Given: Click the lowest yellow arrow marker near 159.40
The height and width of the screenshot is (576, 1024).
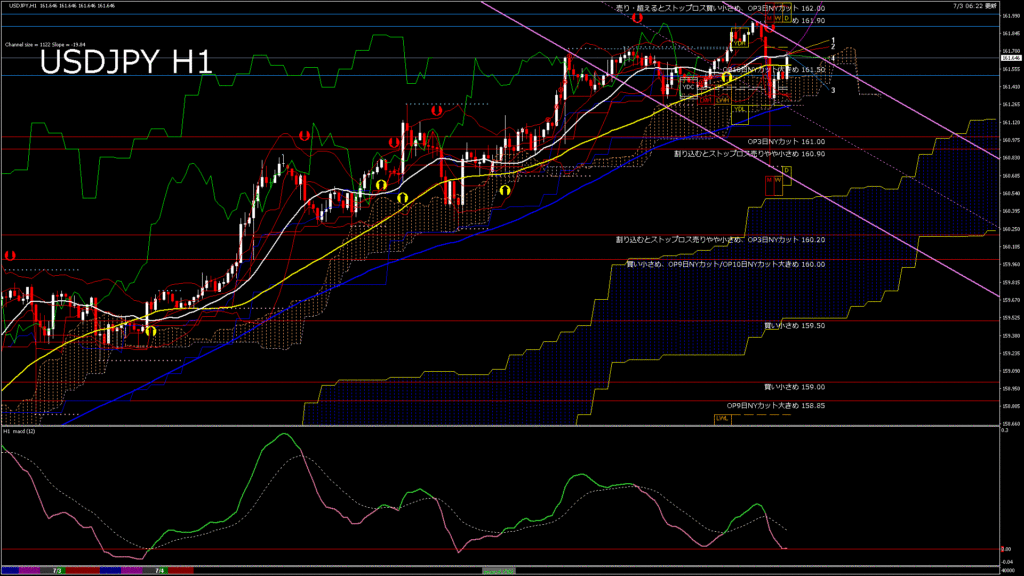Looking at the screenshot, I should [150, 330].
